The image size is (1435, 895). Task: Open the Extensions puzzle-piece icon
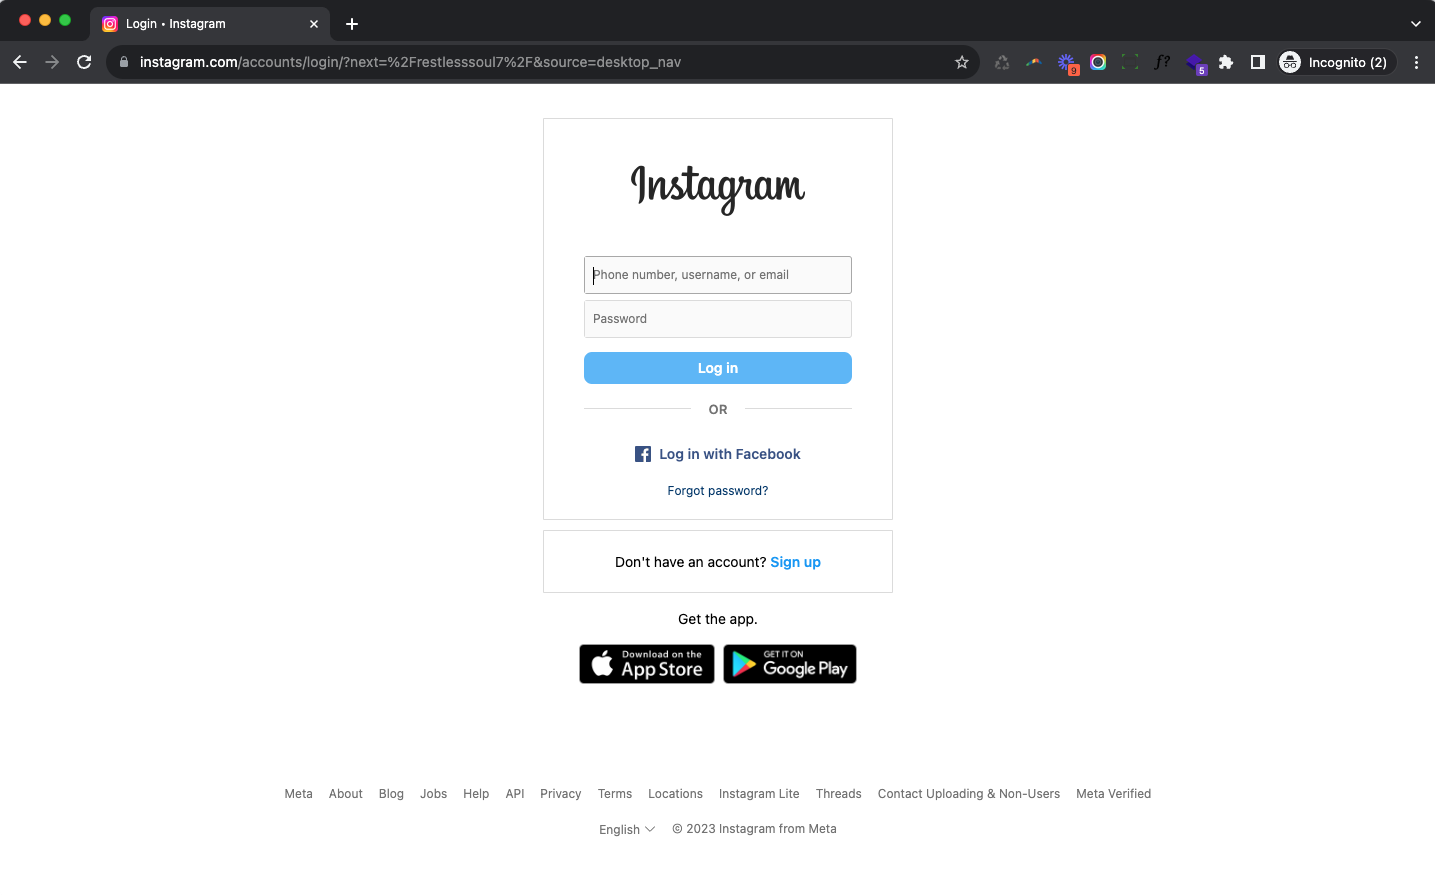point(1226,62)
